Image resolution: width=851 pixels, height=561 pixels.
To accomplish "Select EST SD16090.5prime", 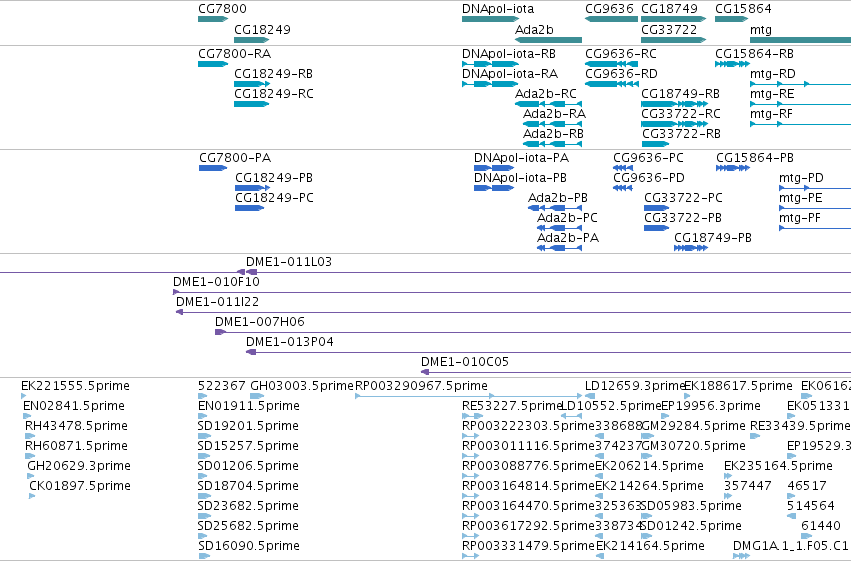I will (x=205, y=557).
